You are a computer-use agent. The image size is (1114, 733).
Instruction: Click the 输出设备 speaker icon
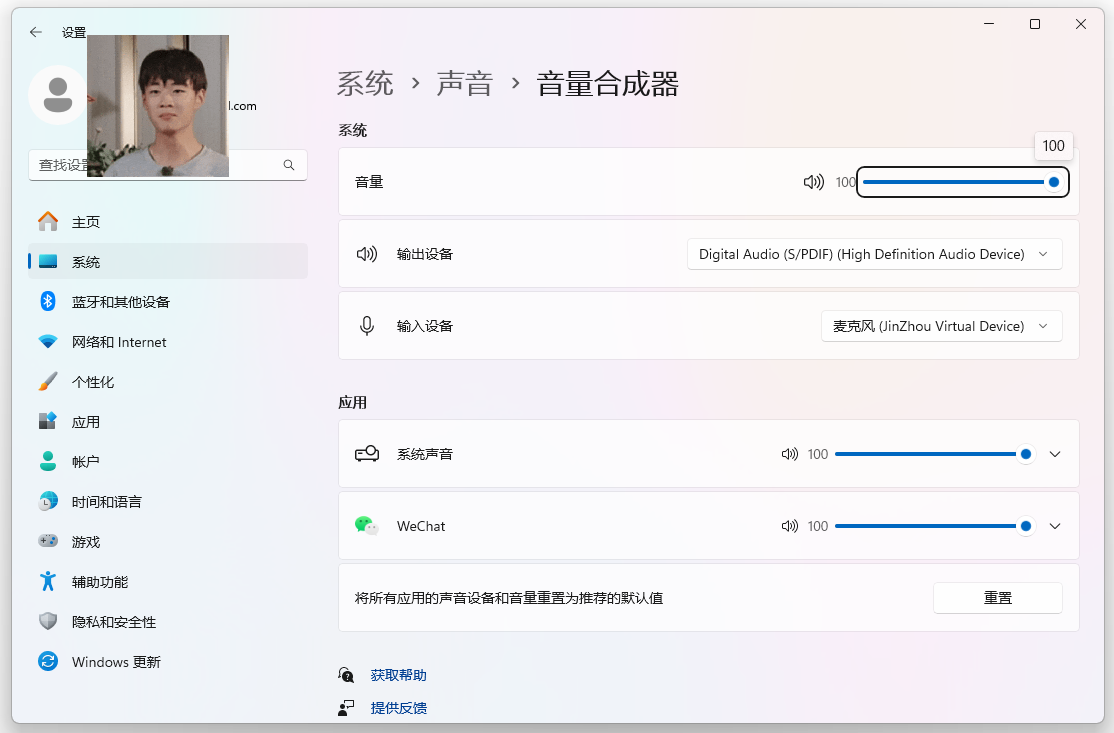tap(367, 254)
